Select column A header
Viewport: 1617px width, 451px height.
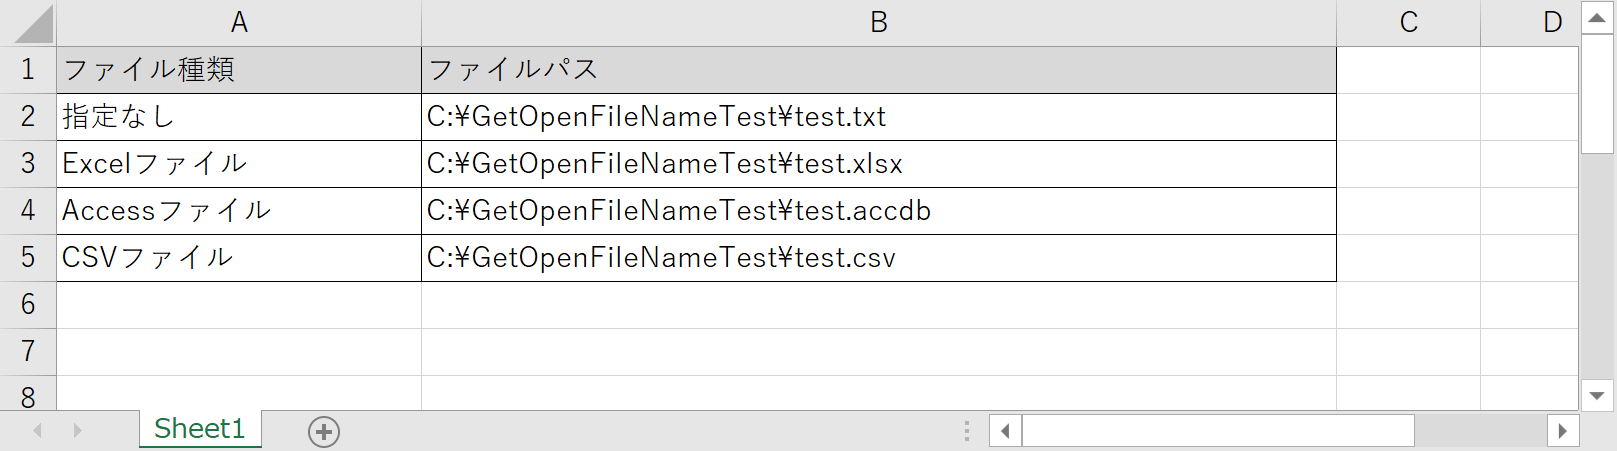point(239,22)
